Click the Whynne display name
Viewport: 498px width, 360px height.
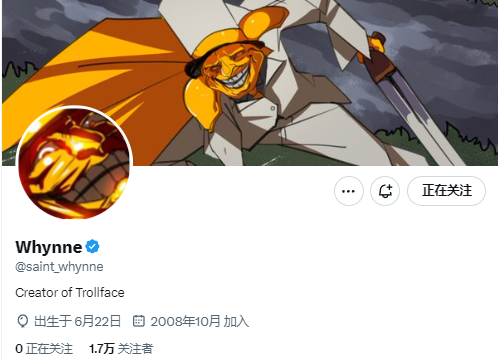[49, 247]
